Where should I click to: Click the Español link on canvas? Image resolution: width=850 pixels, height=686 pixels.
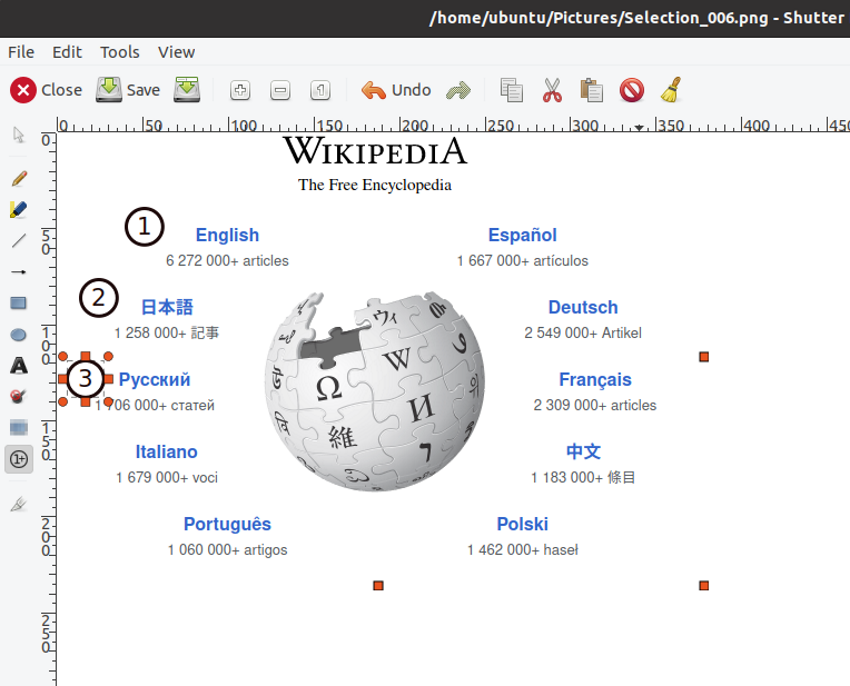tap(522, 235)
